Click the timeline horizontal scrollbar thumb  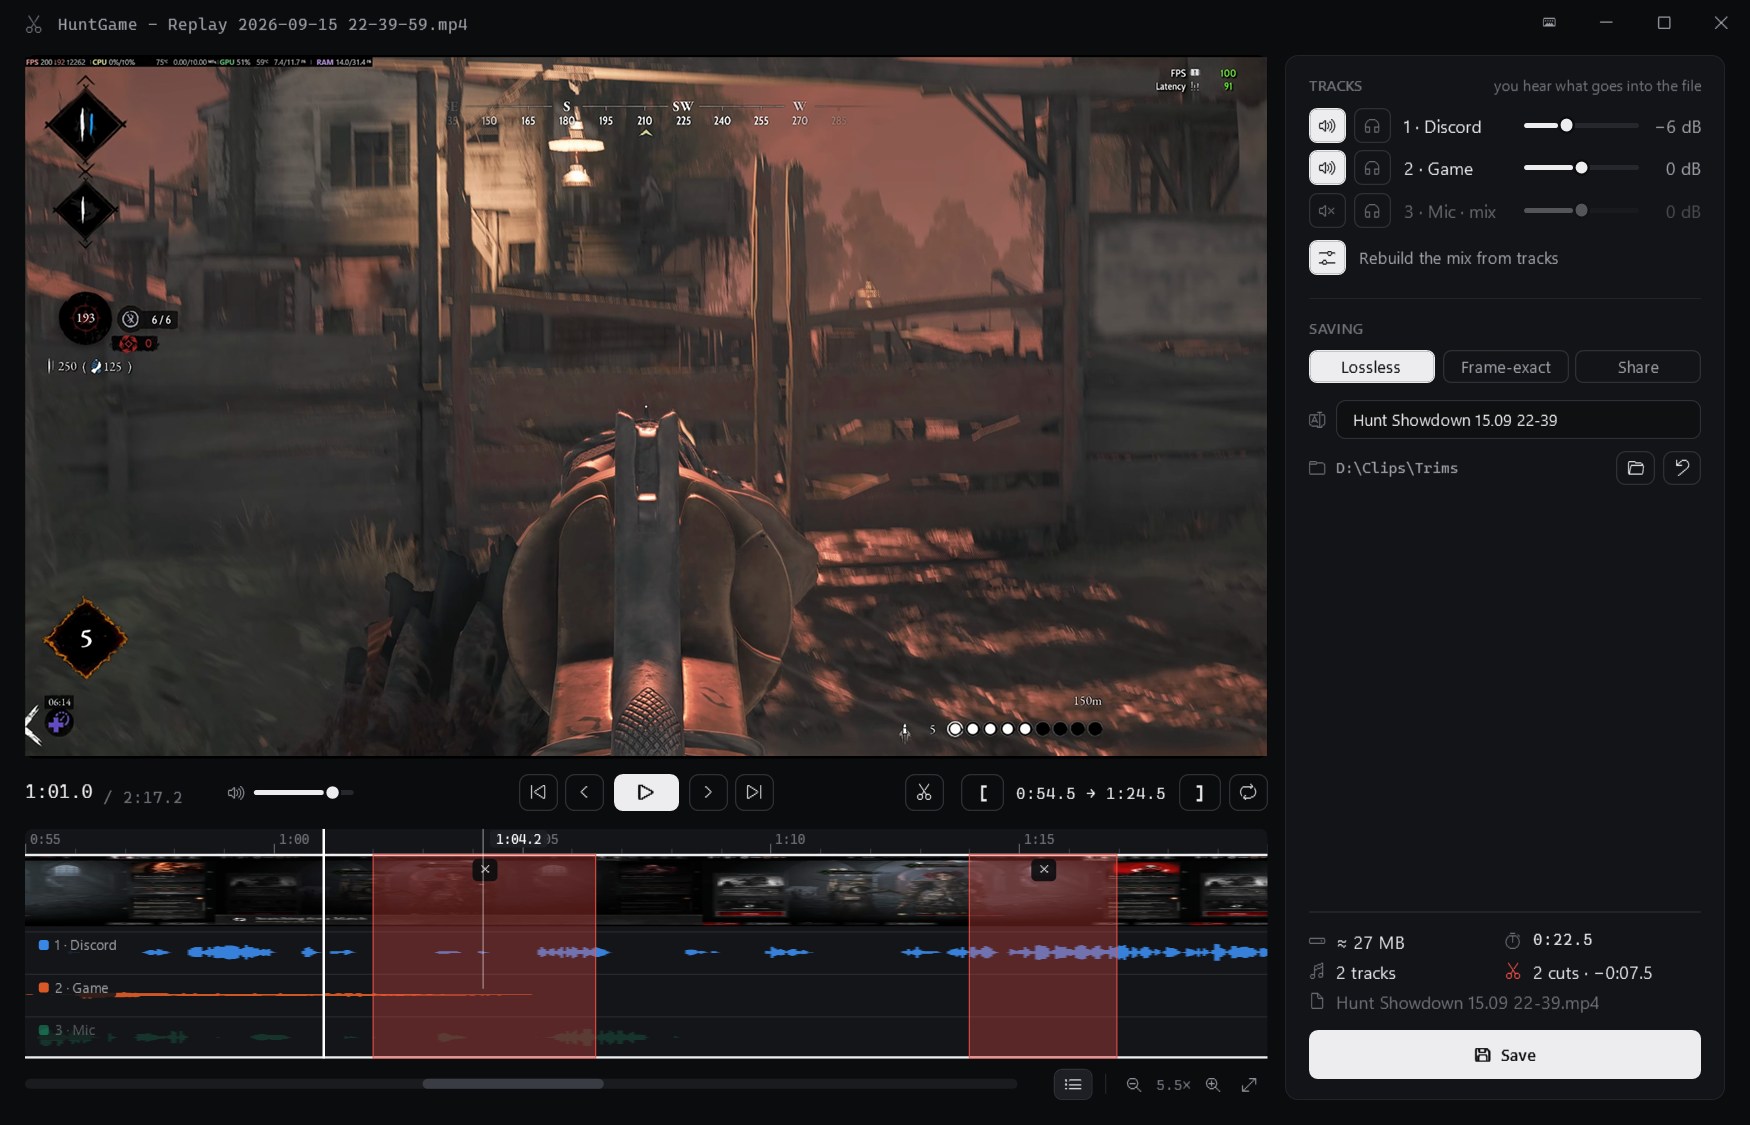pos(513,1084)
